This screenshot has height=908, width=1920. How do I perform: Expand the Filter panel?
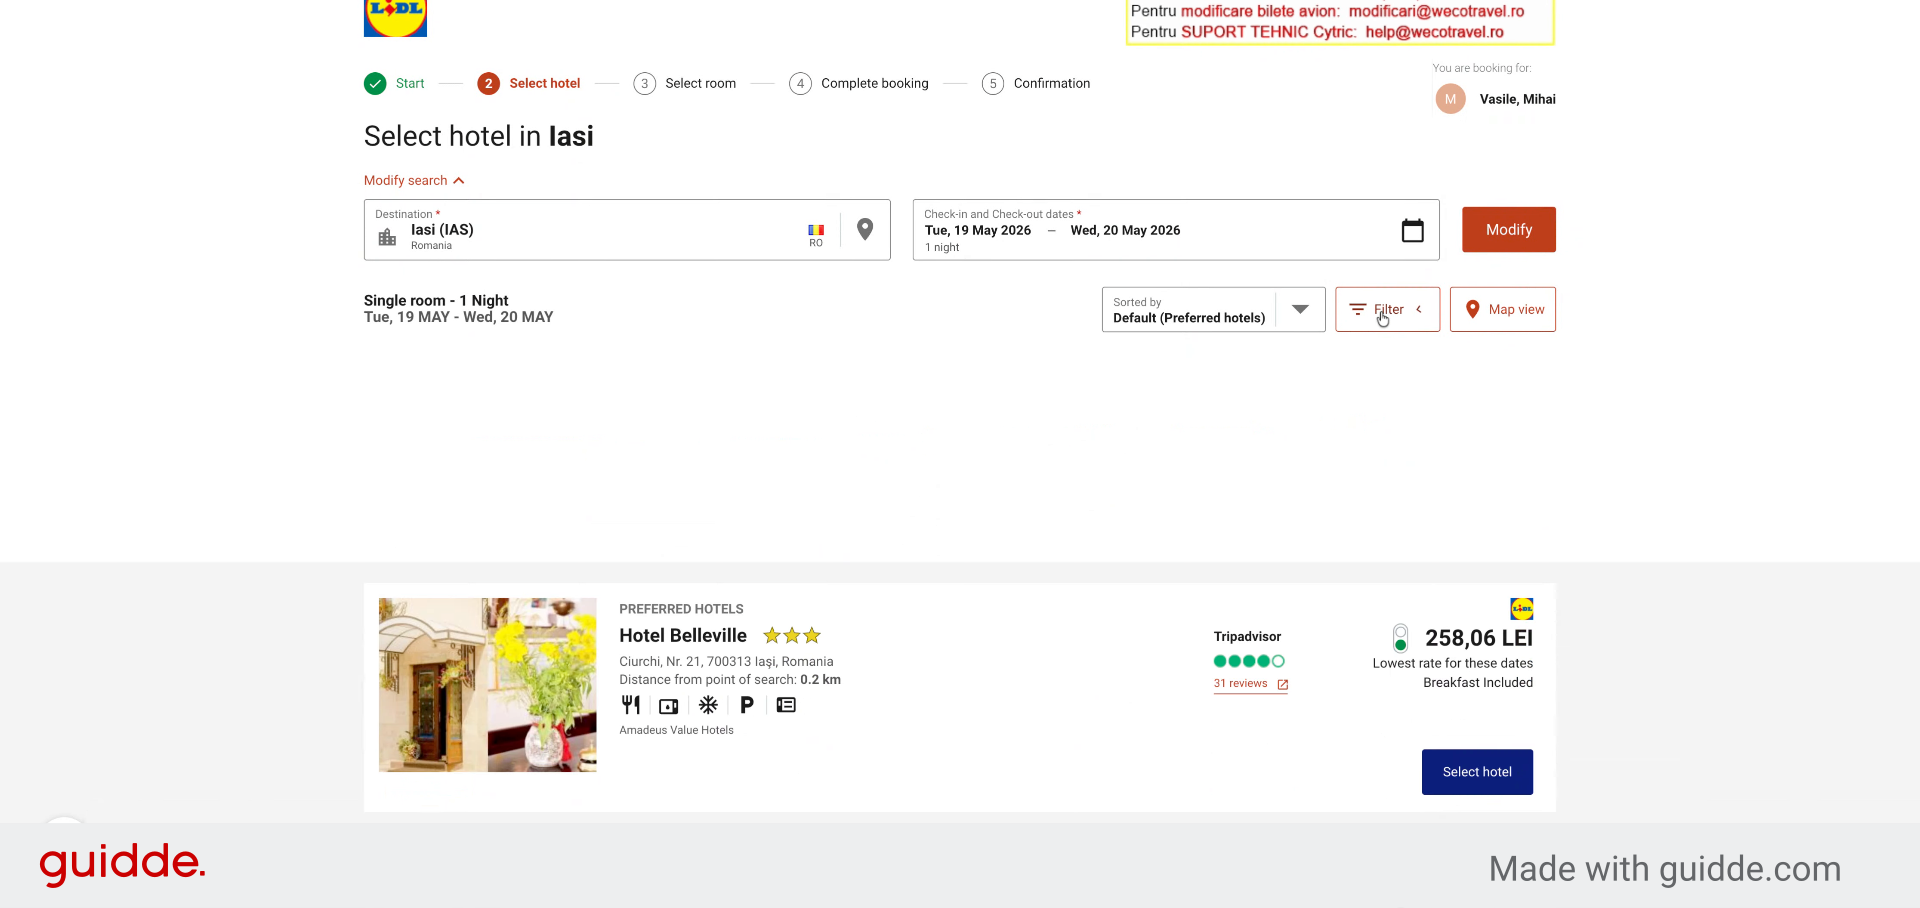1387,310
